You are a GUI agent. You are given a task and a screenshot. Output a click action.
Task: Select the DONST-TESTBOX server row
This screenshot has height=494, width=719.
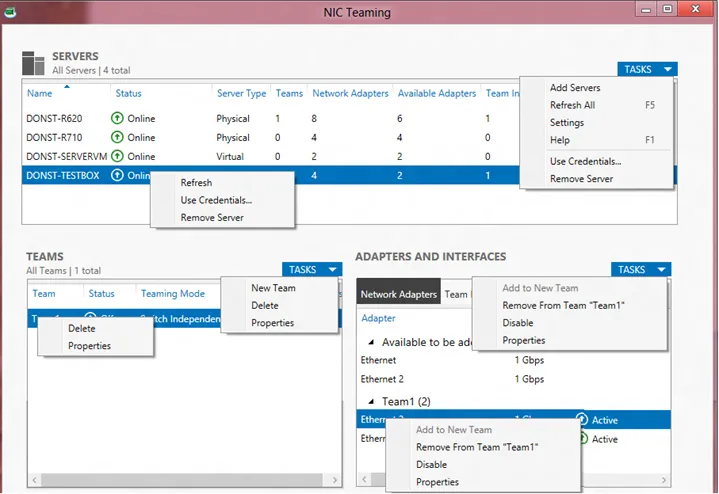(349, 175)
